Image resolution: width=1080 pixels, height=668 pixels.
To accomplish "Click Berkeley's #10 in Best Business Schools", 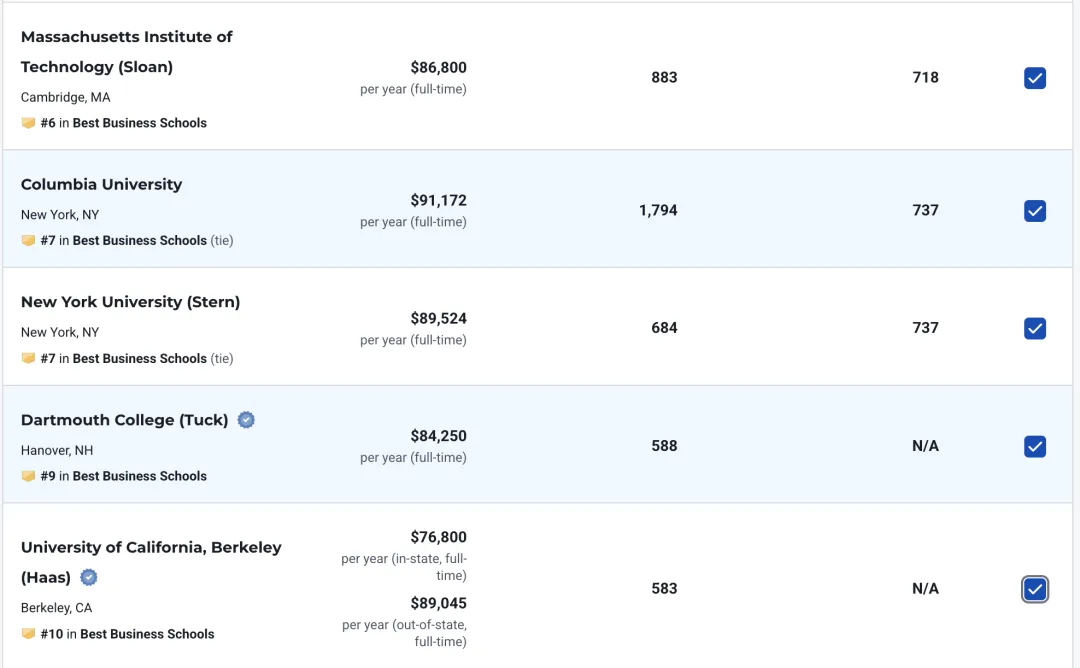I will pyautogui.click(x=127, y=634).
